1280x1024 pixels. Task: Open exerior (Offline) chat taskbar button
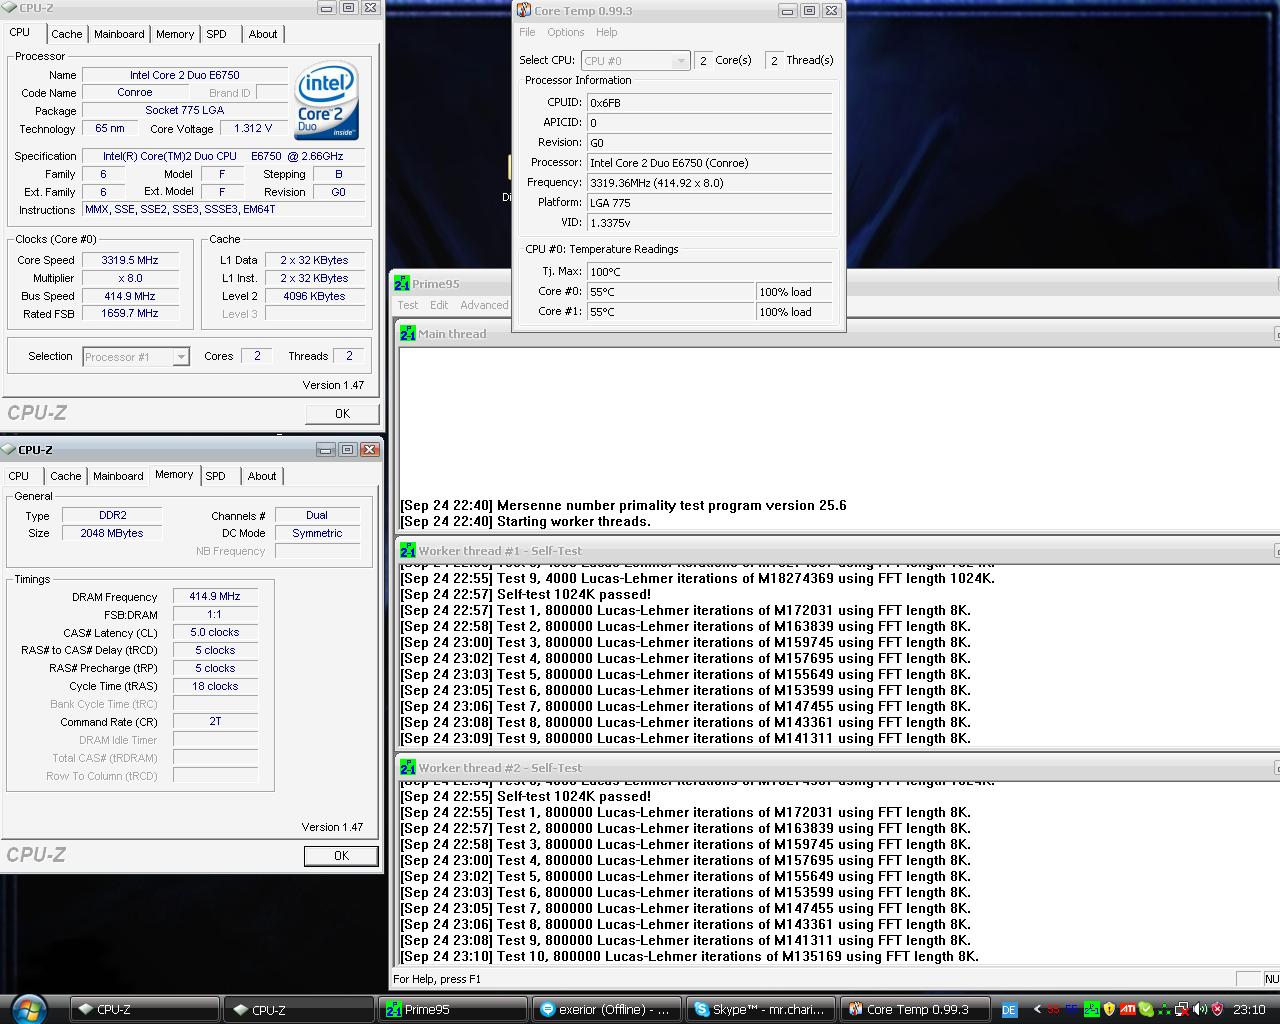(x=607, y=1010)
